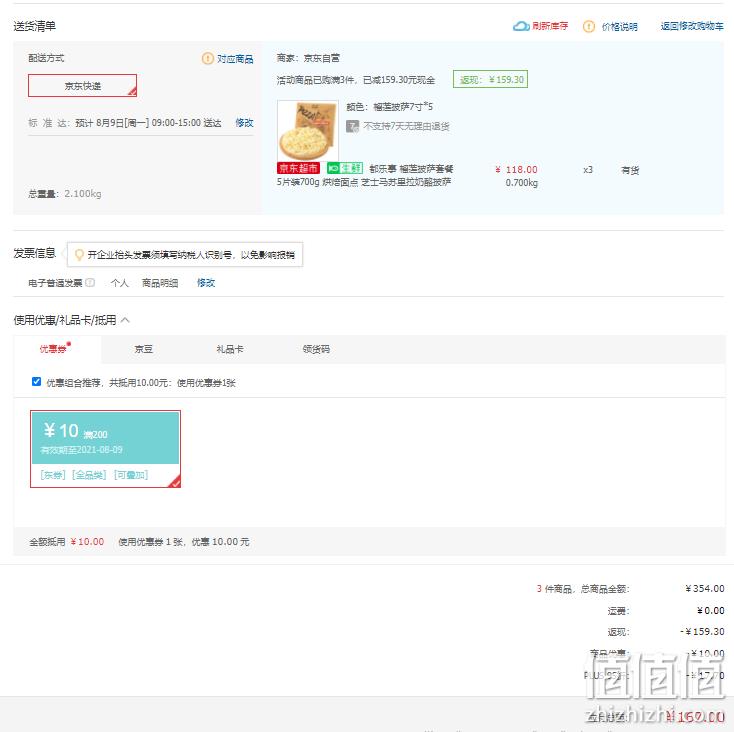Click the 7-day no-return icon
This screenshot has height=732, width=734.
(x=352, y=126)
